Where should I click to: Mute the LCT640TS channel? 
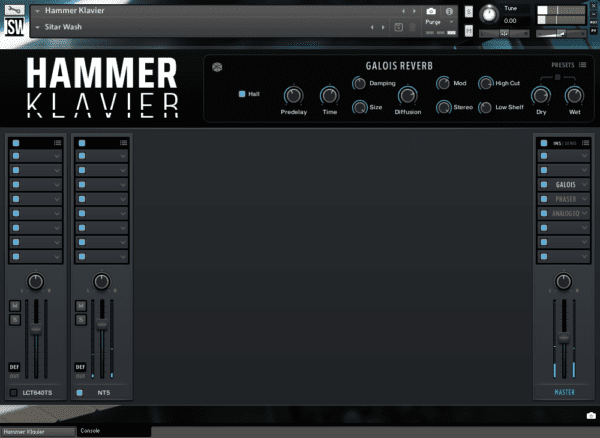[x=15, y=306]
